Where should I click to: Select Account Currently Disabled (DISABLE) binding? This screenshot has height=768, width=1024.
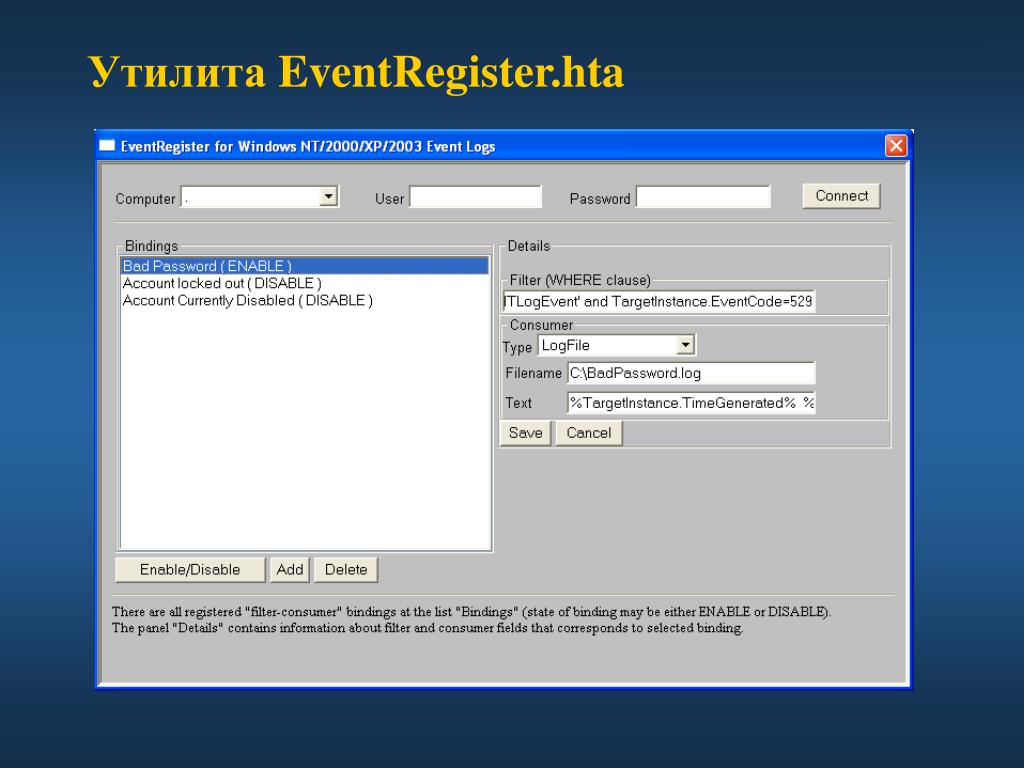coord(247,300)
